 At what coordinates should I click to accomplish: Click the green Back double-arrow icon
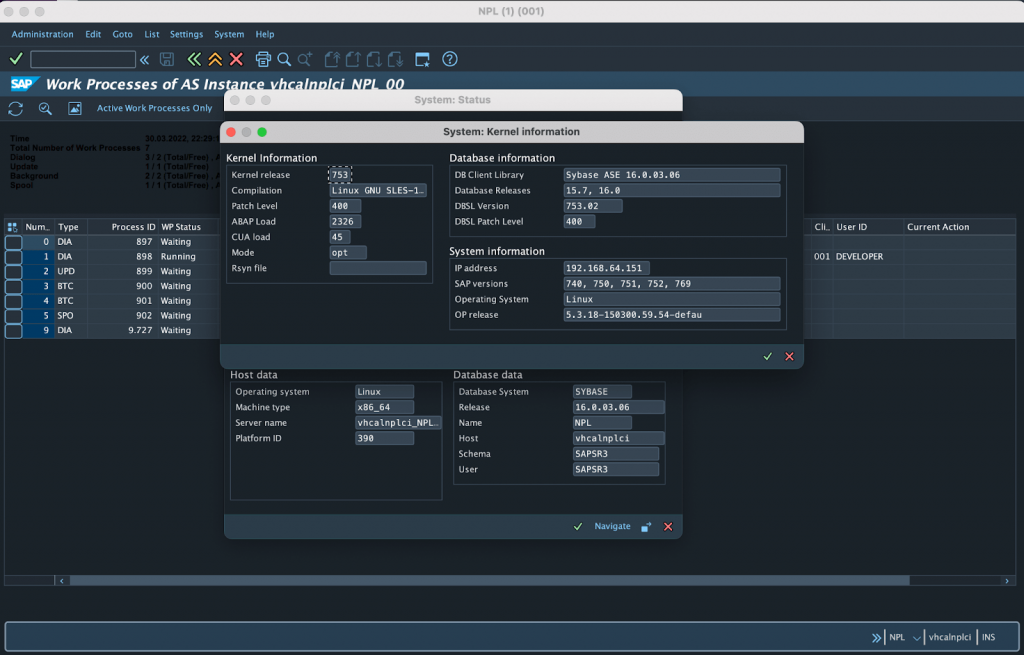coord(194,59)
